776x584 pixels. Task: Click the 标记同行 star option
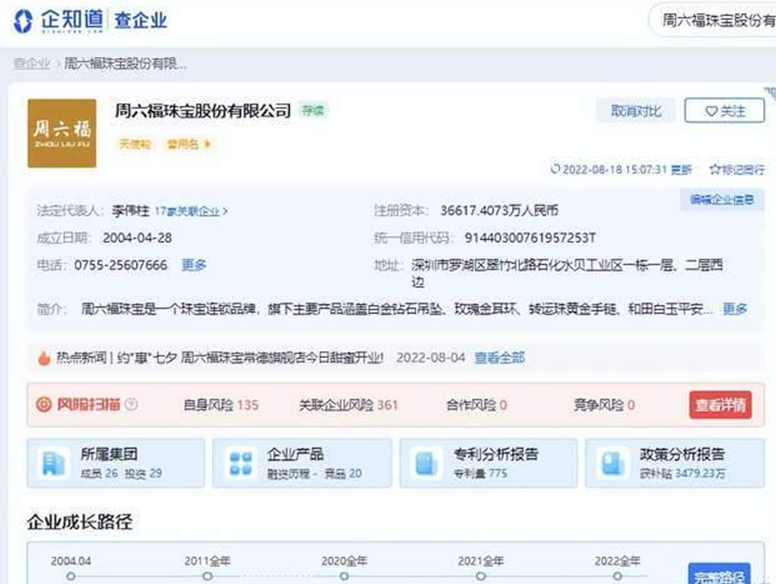pyautogui.click(x=737, y=170)
